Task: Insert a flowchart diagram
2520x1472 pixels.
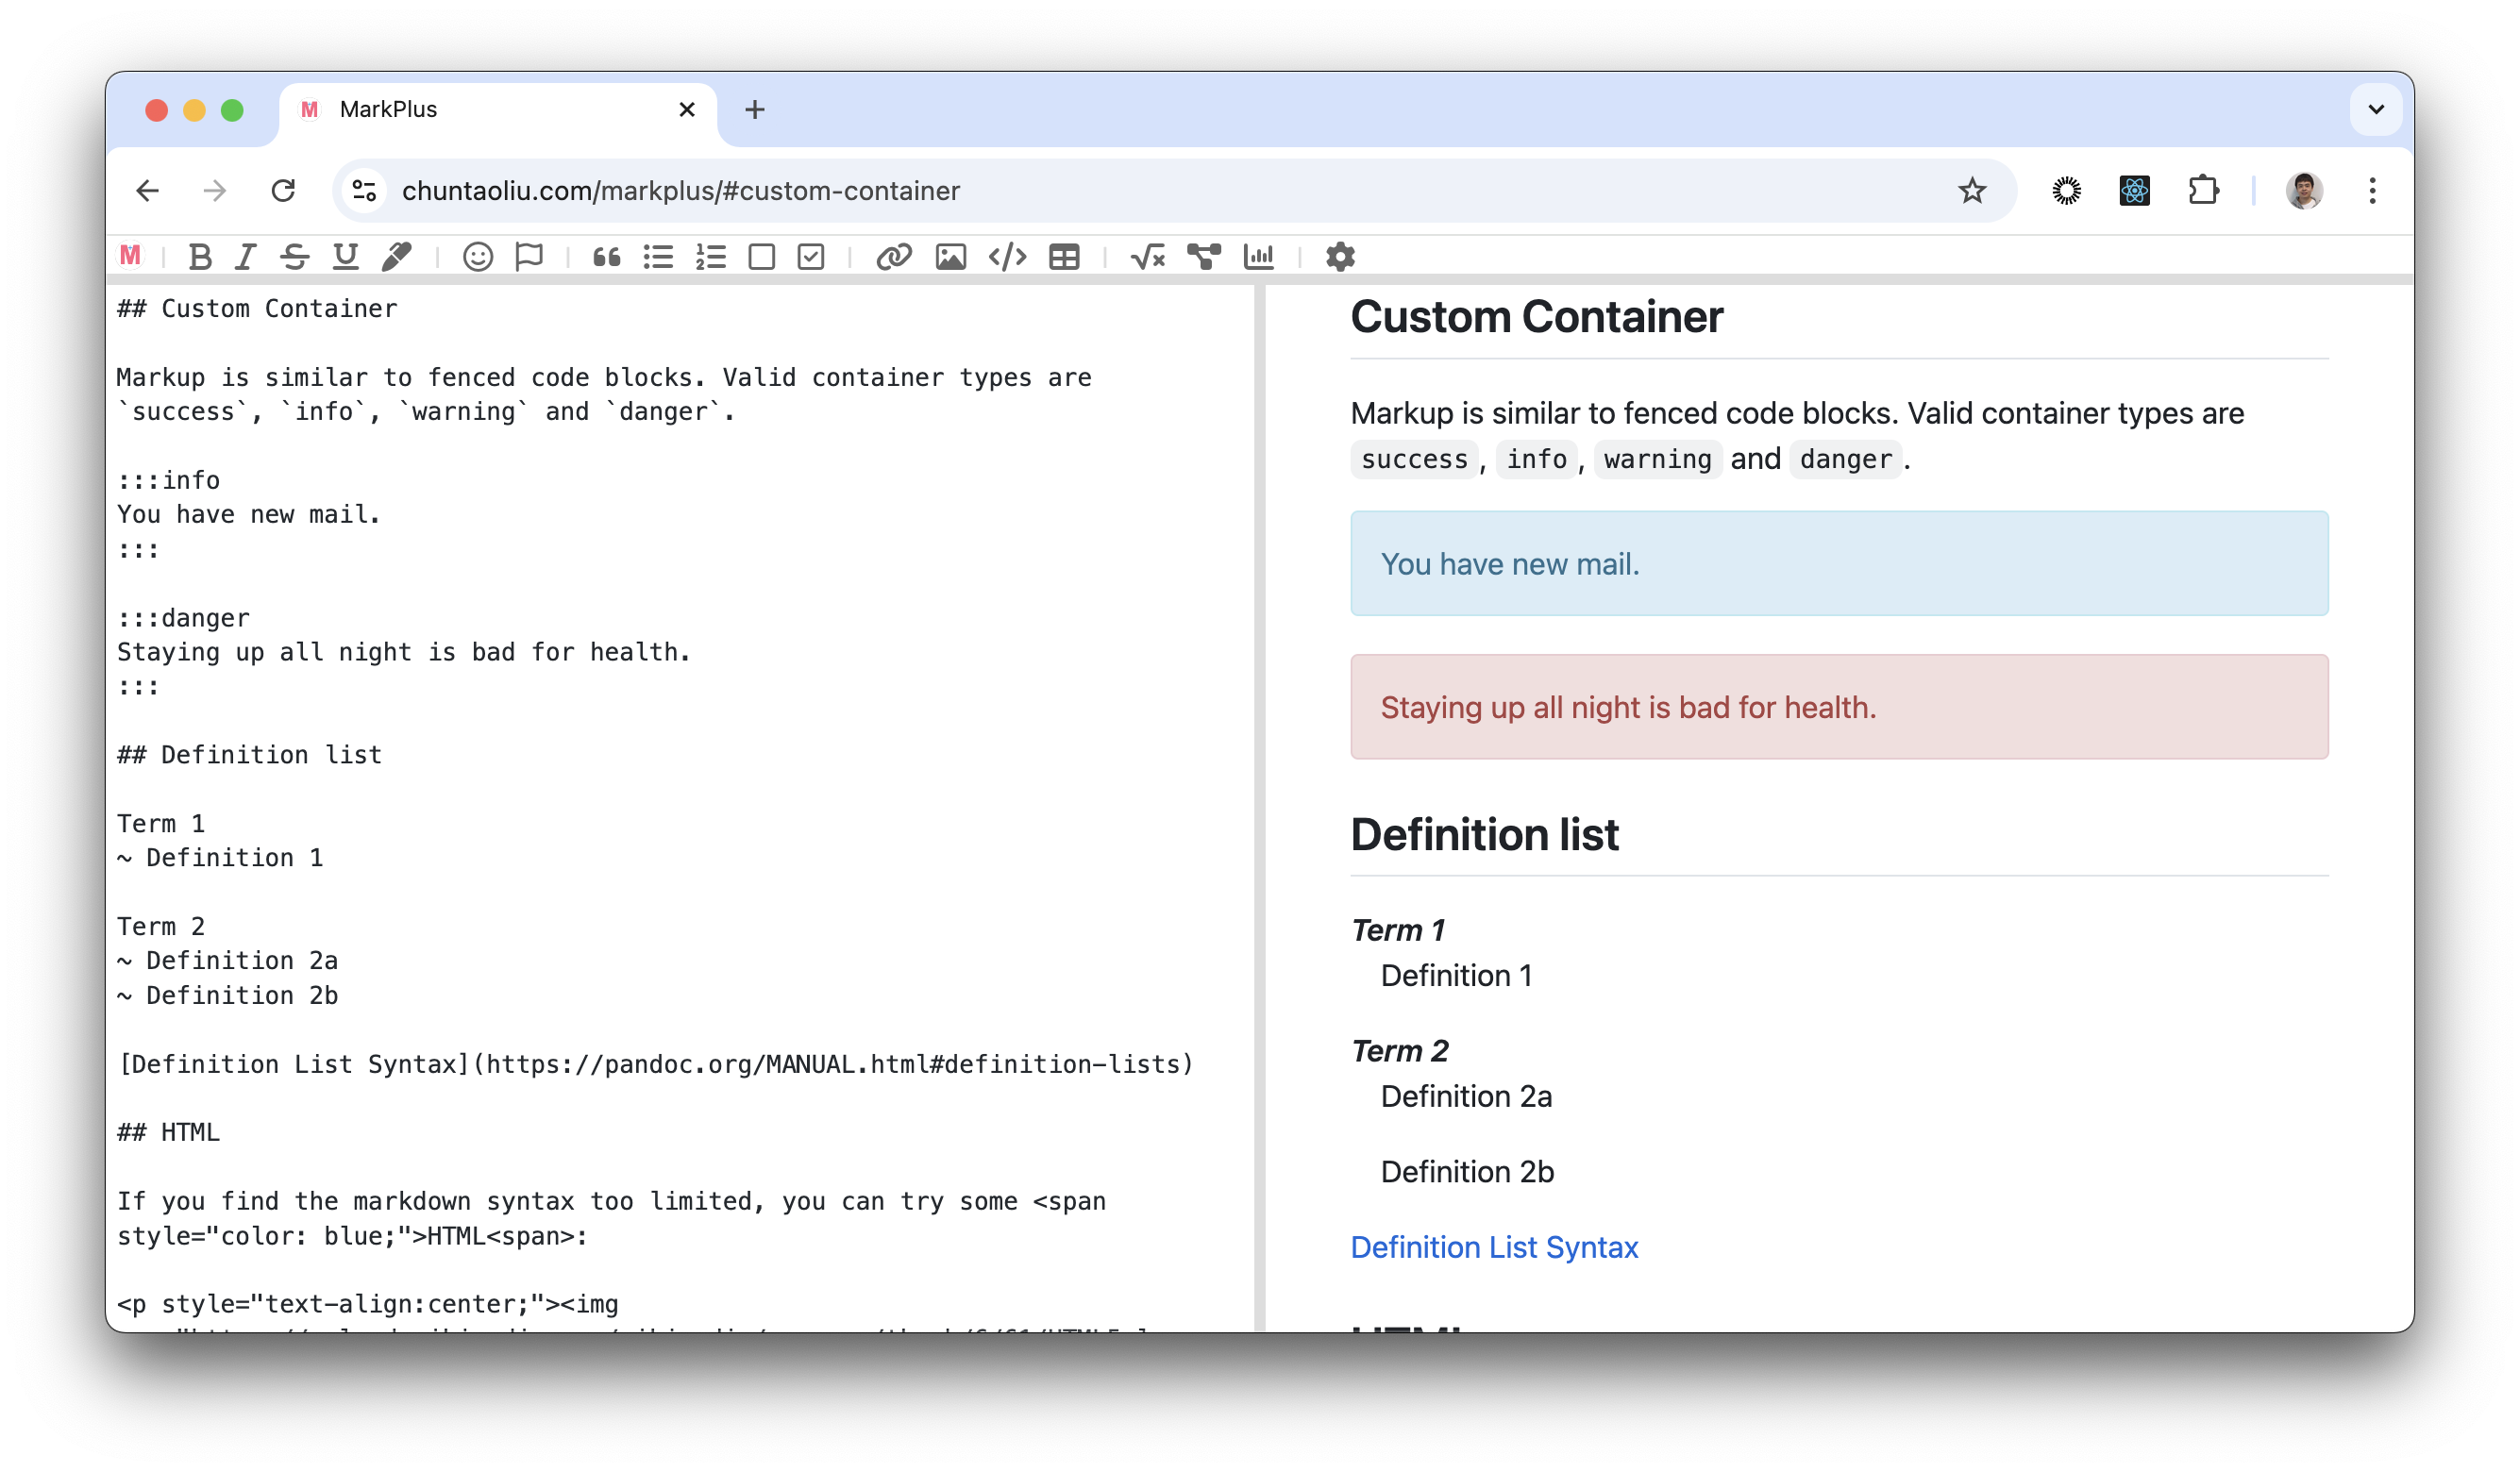Action: pyautogui.click(x=1204, y=257)
